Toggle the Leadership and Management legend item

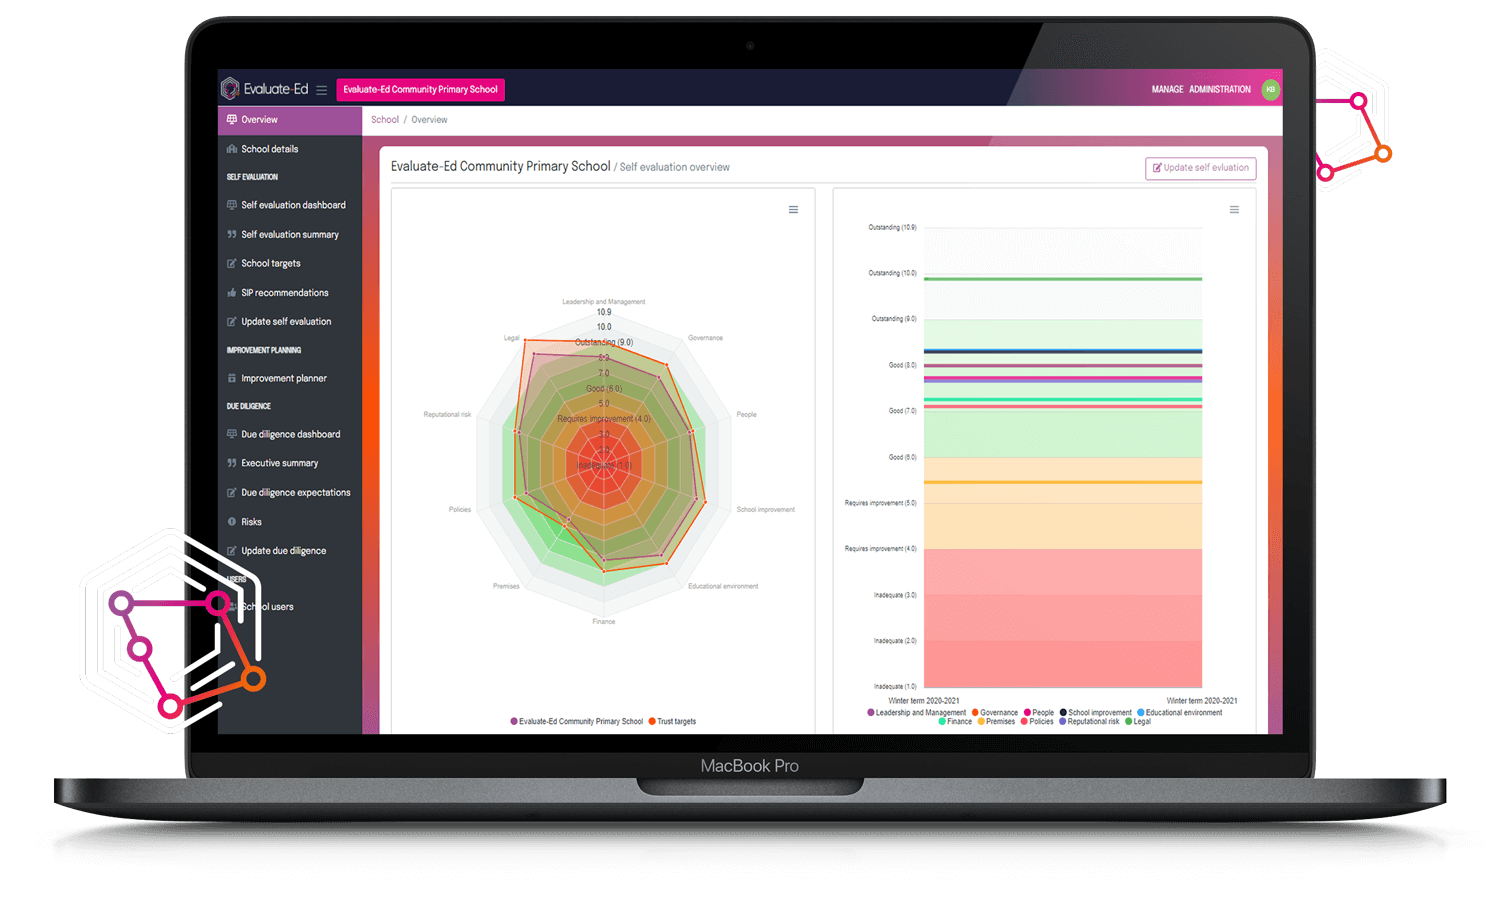coord(920,713)
